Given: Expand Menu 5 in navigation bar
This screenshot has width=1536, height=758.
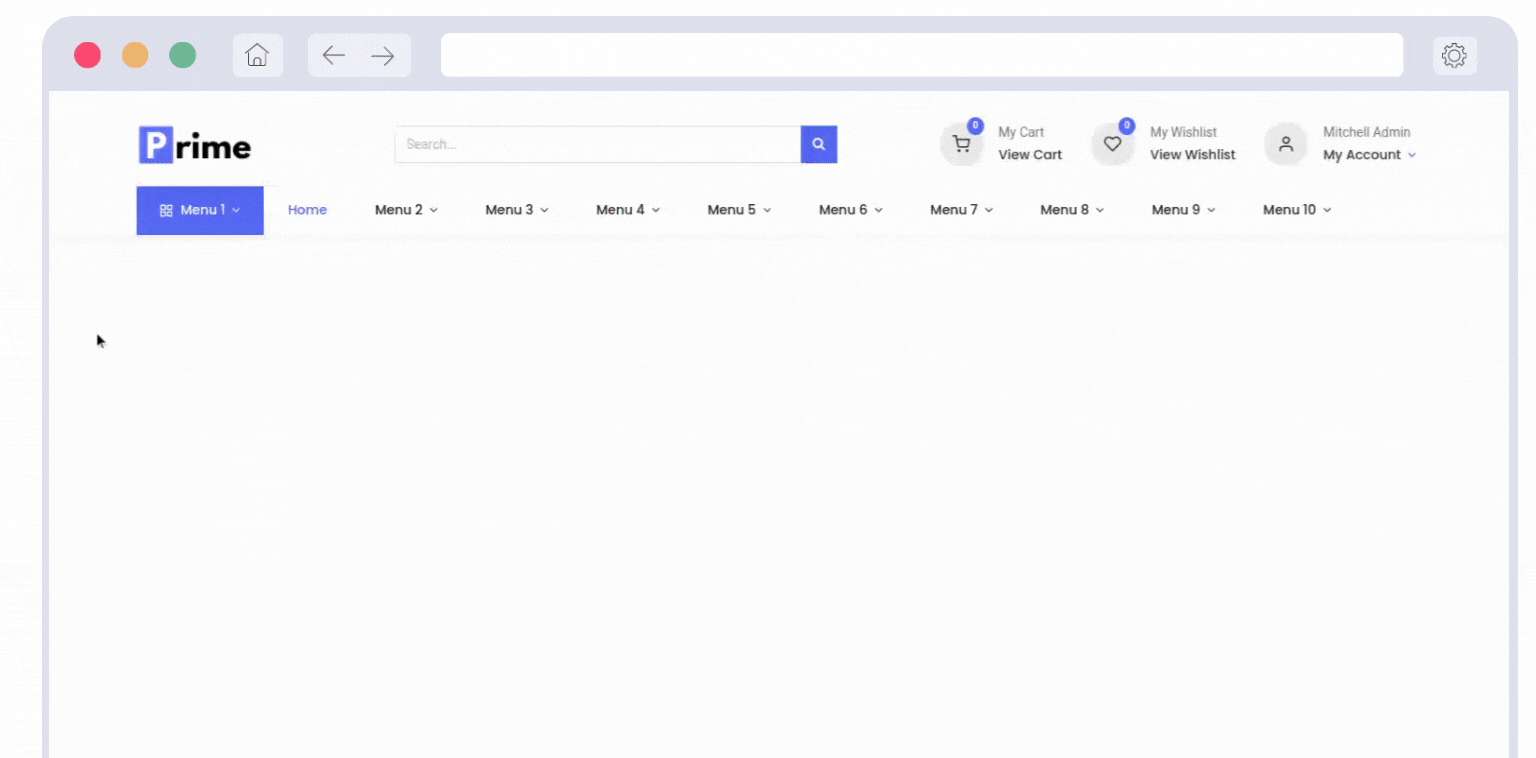Looking at the screenshot, I should [739, 210].
